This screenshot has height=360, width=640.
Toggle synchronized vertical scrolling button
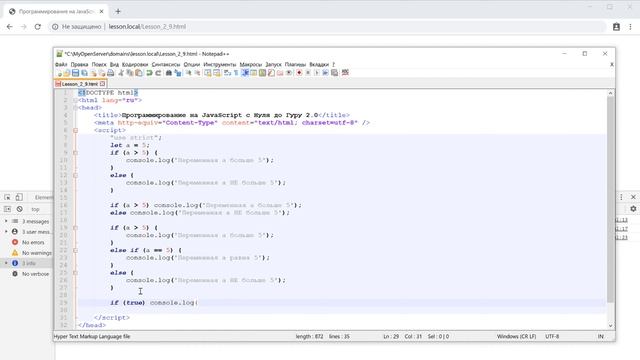tap(208, 73)
